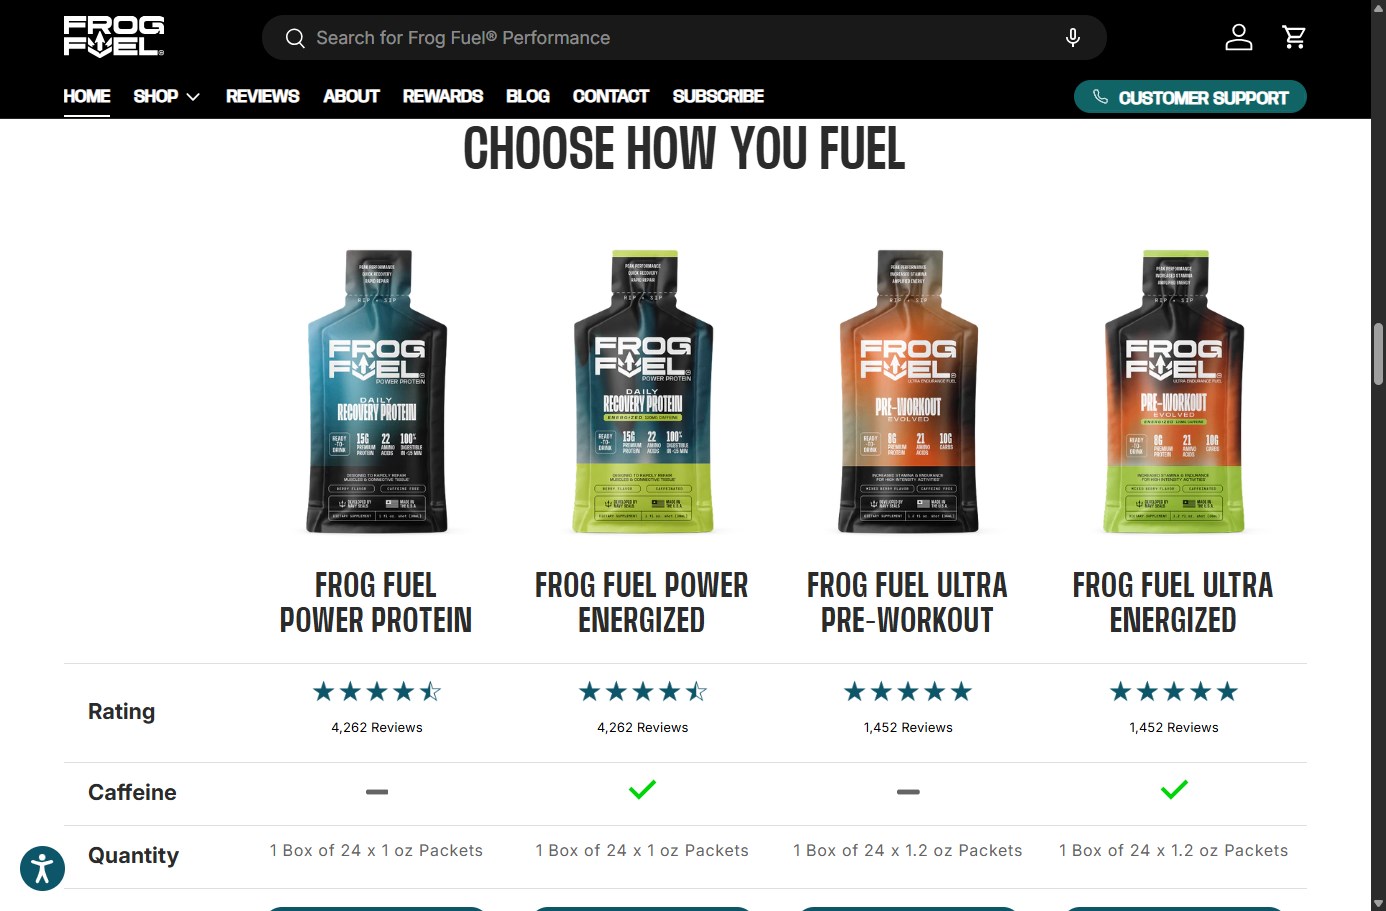
Task: Click Frog Fuel Ultra Energized star rating
Action: tap(1174, 692)
